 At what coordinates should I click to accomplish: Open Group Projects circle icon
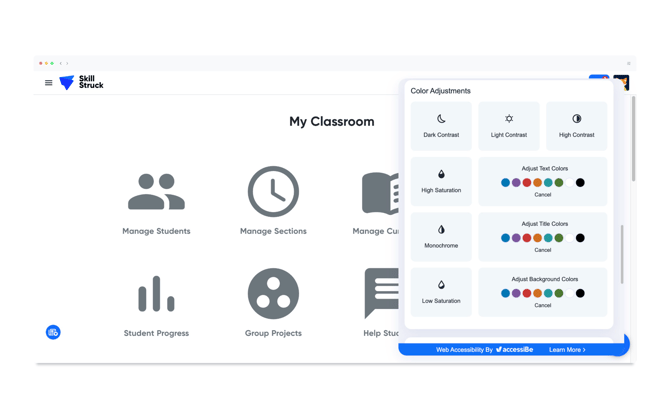(x=273, y=294)
